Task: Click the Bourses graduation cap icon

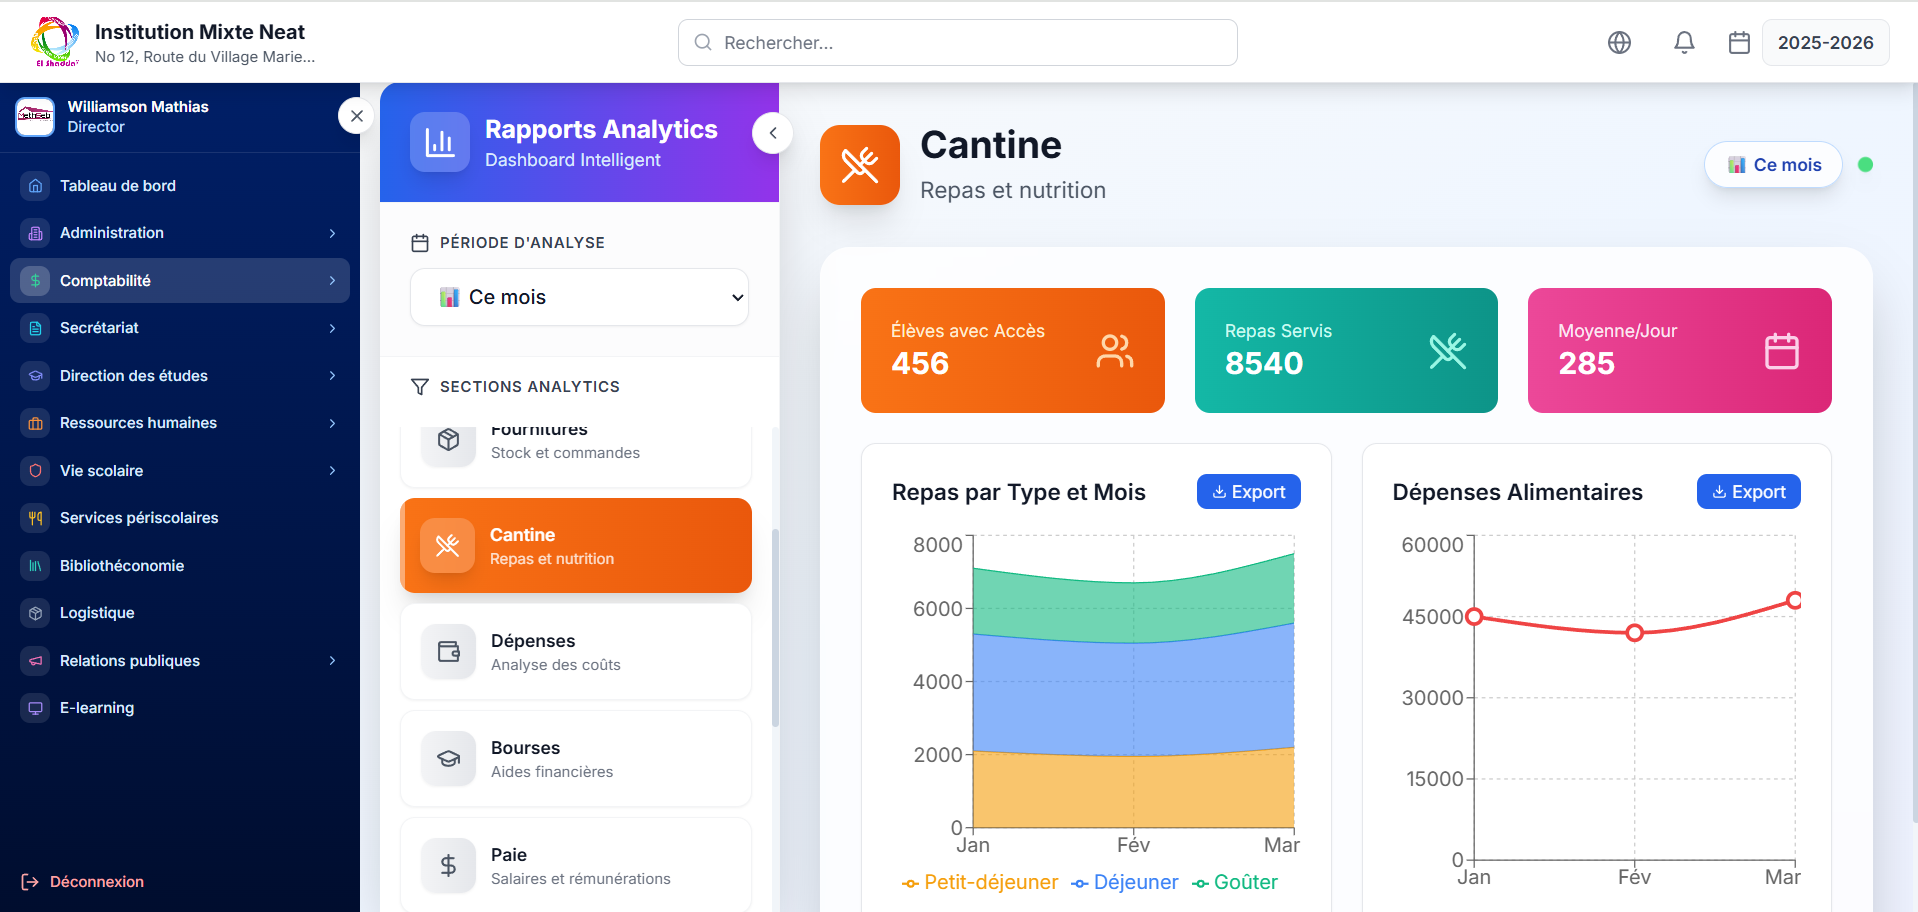Action: 448,759
